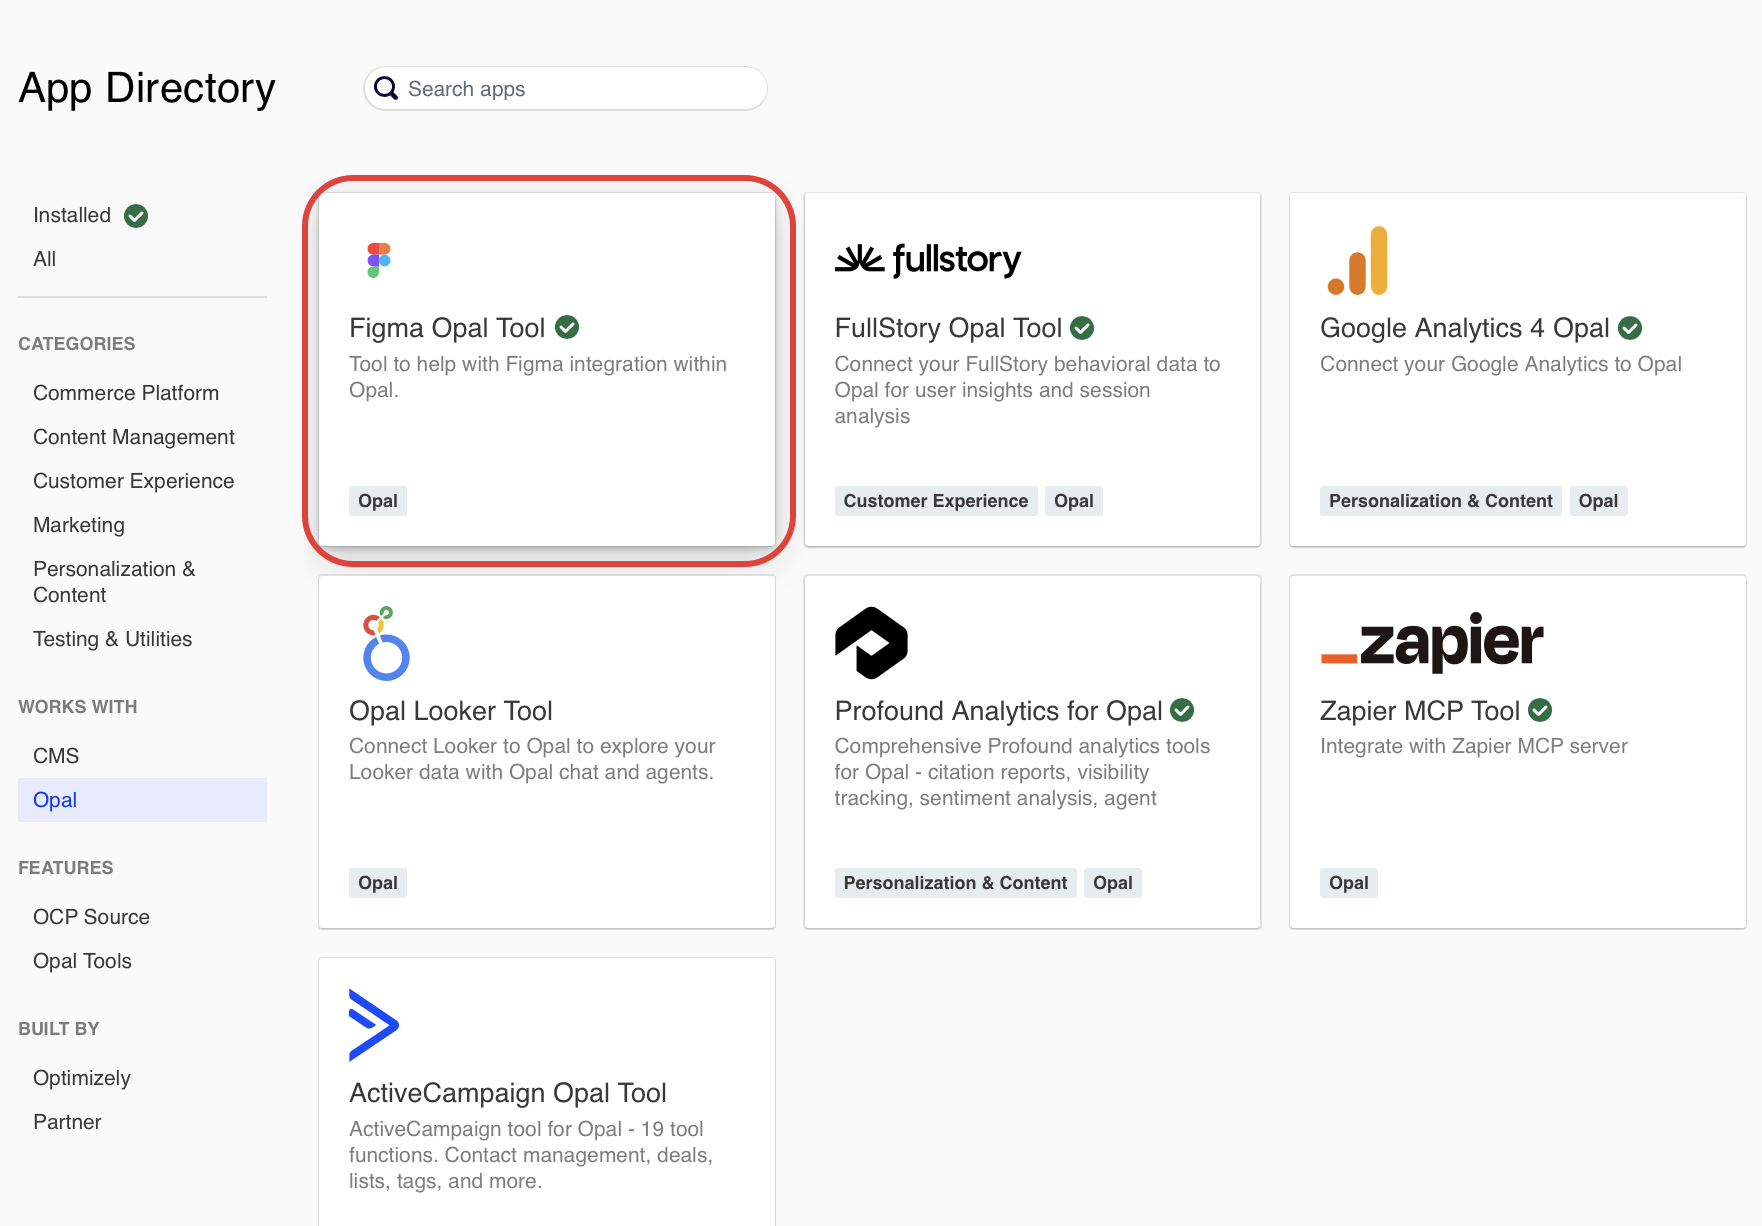Open the Figma Opal Tool title
Screen dimensions: 1762x1226
[447, 328]
